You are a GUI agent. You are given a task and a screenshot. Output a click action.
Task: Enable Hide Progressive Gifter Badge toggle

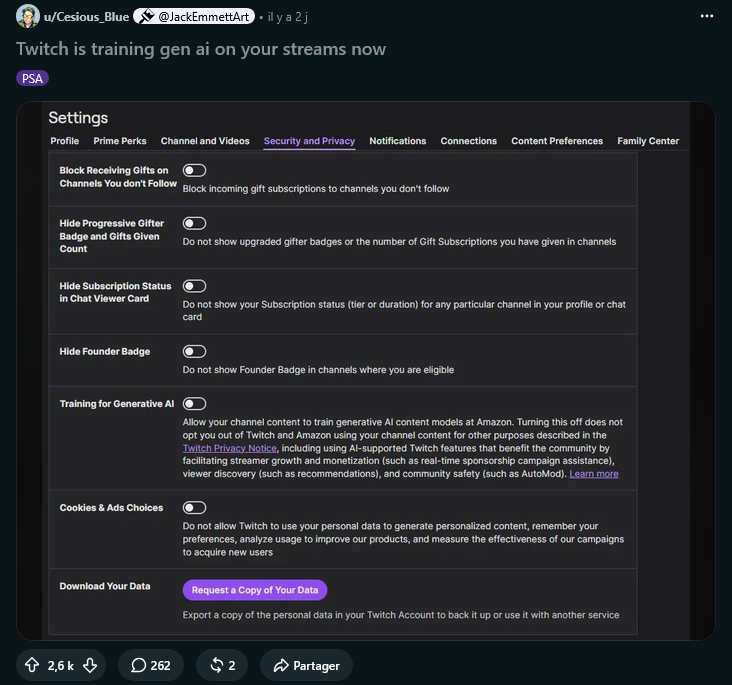[194, 223]
